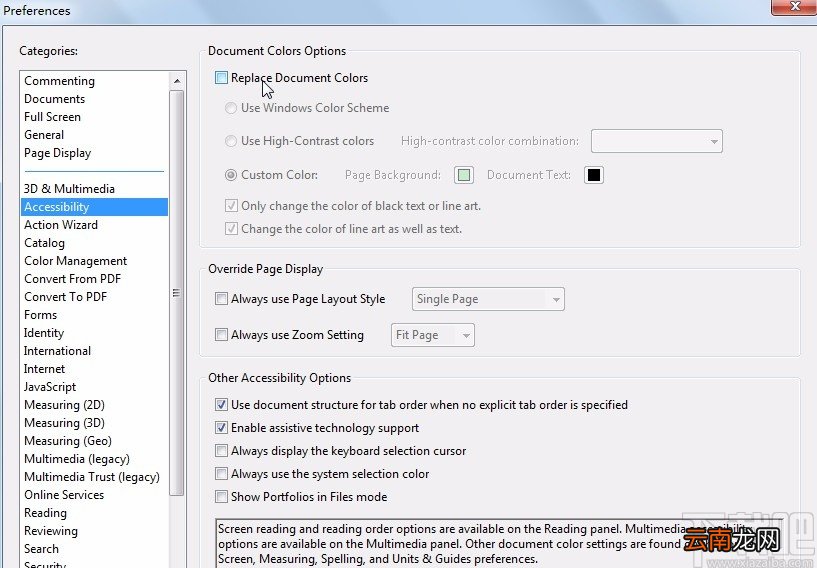Enable Always display keyboard selection cursor
Viewport: 817px width, 568px height.
[221, 451]
